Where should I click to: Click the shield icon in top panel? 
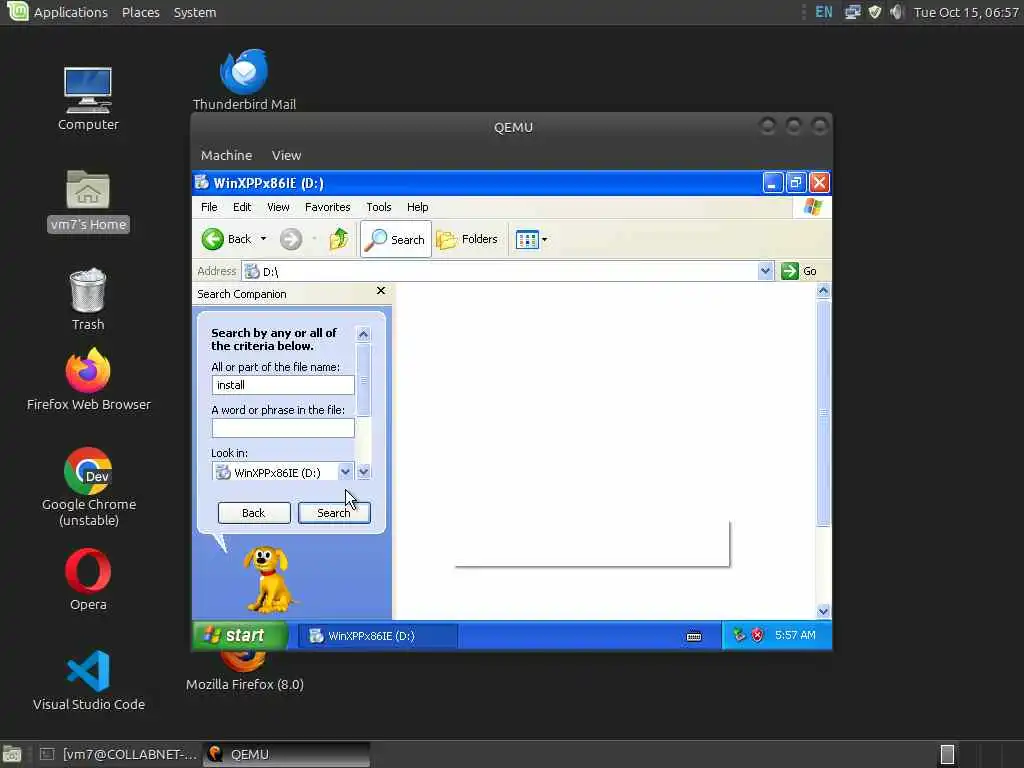pyautogui.click(x=874, y=12)
